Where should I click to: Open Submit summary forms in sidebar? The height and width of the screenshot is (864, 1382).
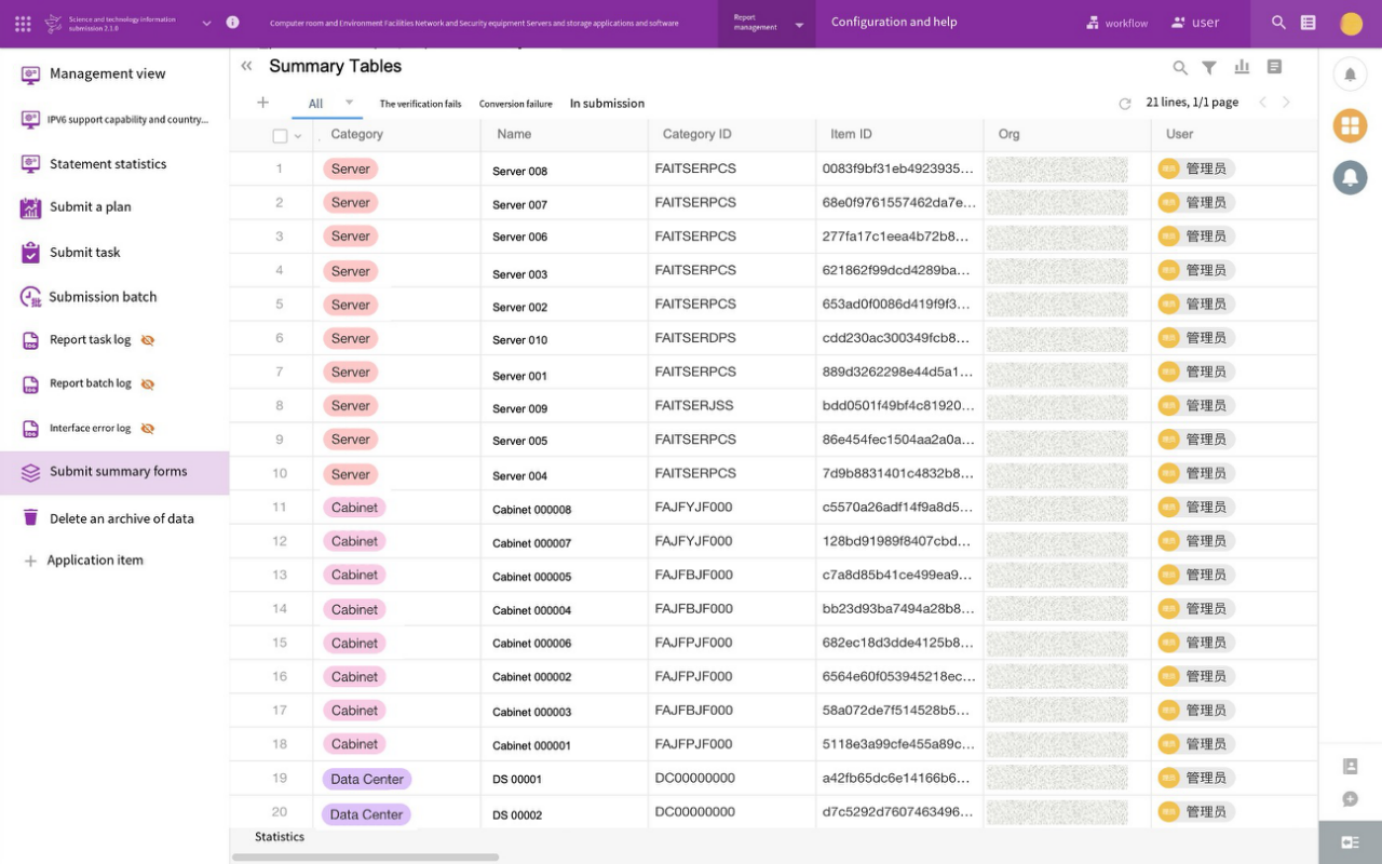[114, 472]
